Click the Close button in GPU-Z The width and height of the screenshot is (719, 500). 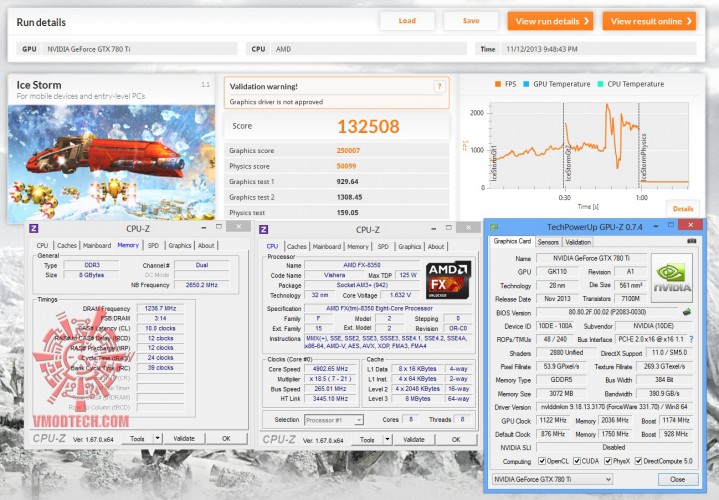click(678, 479)
